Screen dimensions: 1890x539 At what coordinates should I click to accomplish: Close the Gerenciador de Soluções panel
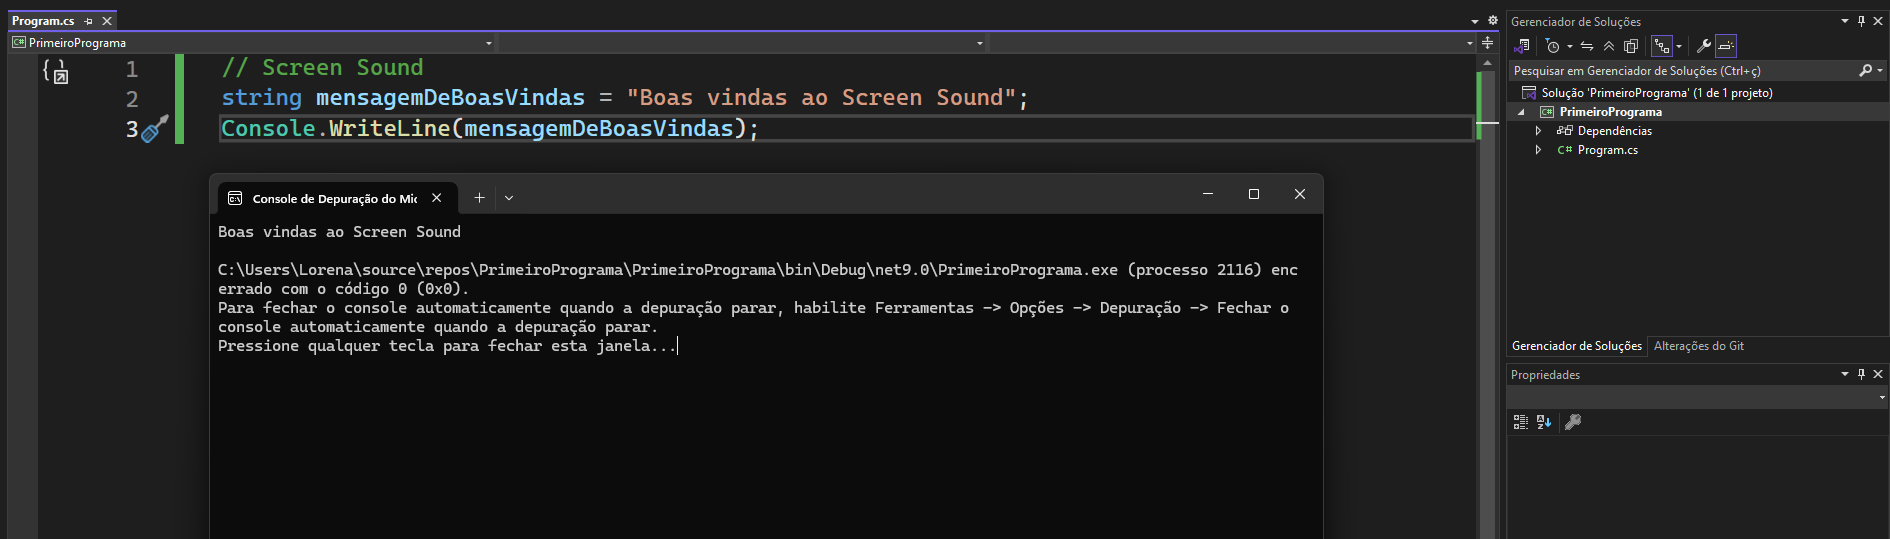point(1878,21)
